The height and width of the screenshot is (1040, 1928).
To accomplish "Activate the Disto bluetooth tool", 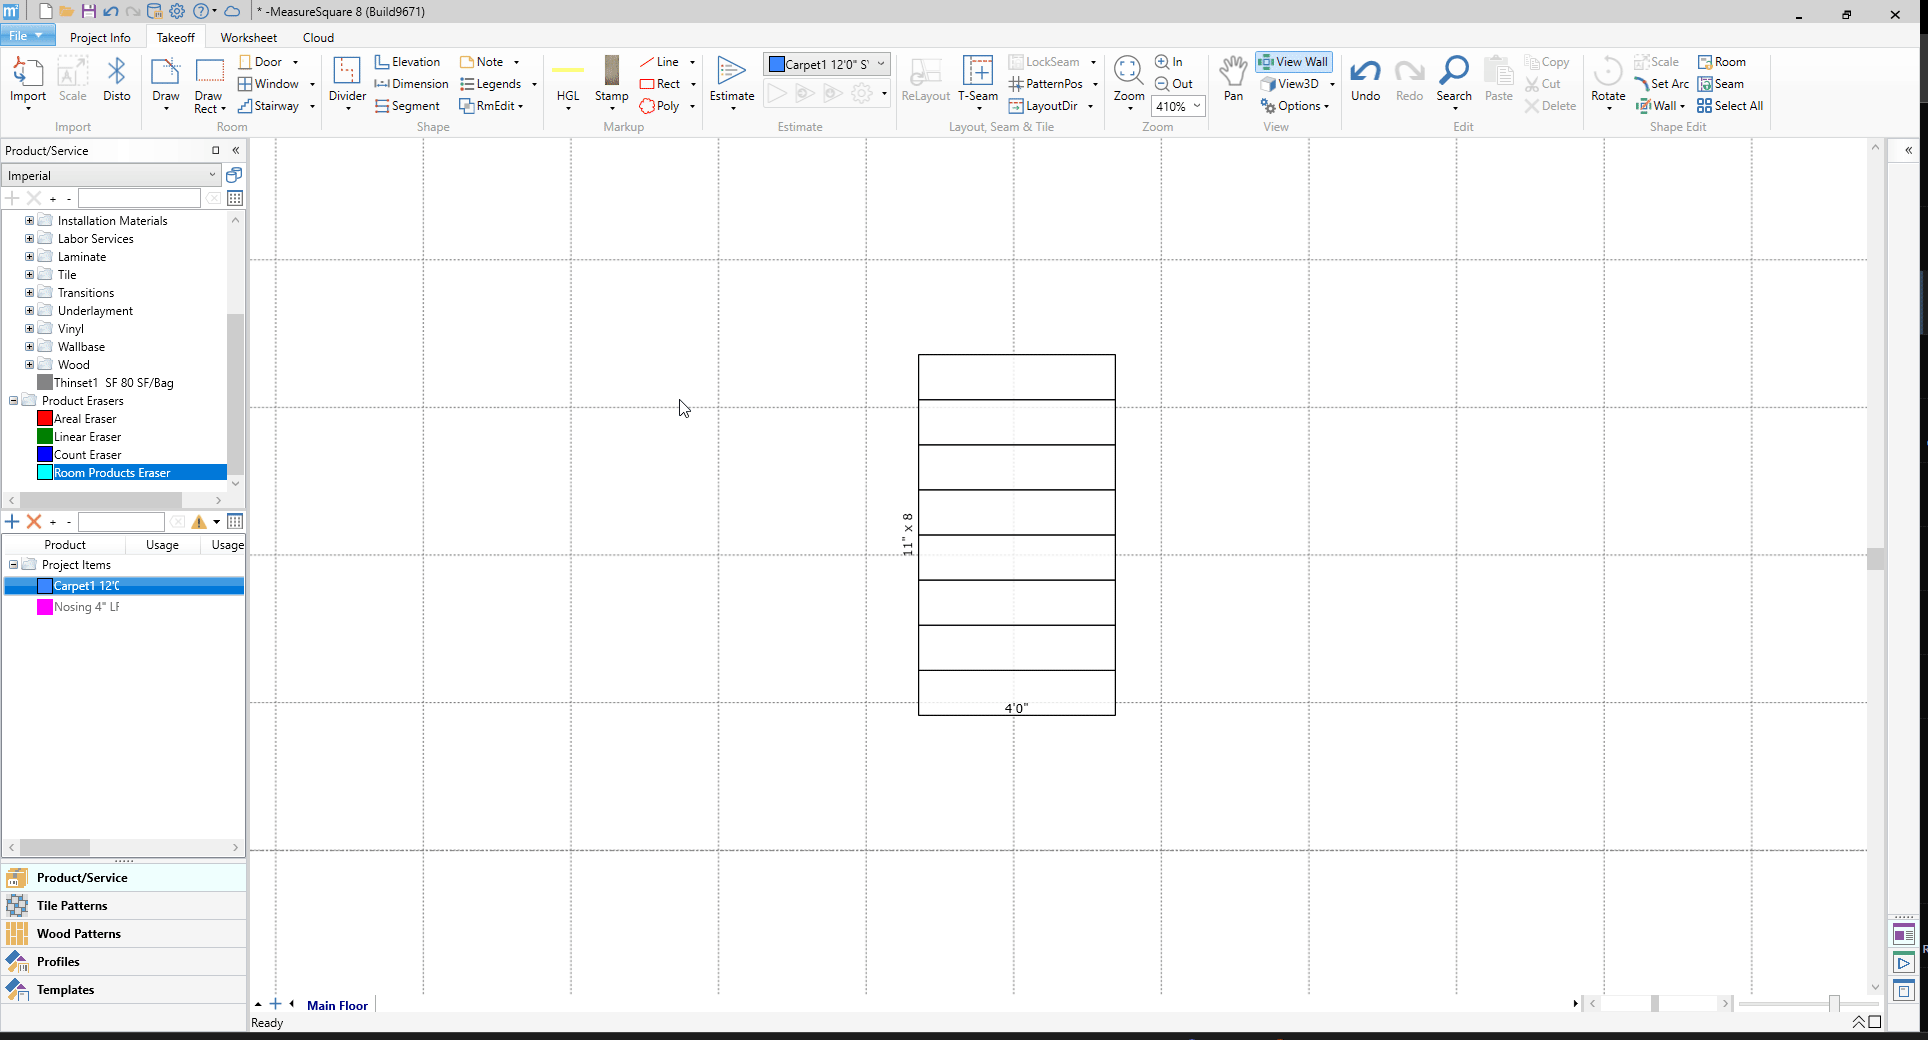I will [x=117, y=80].
